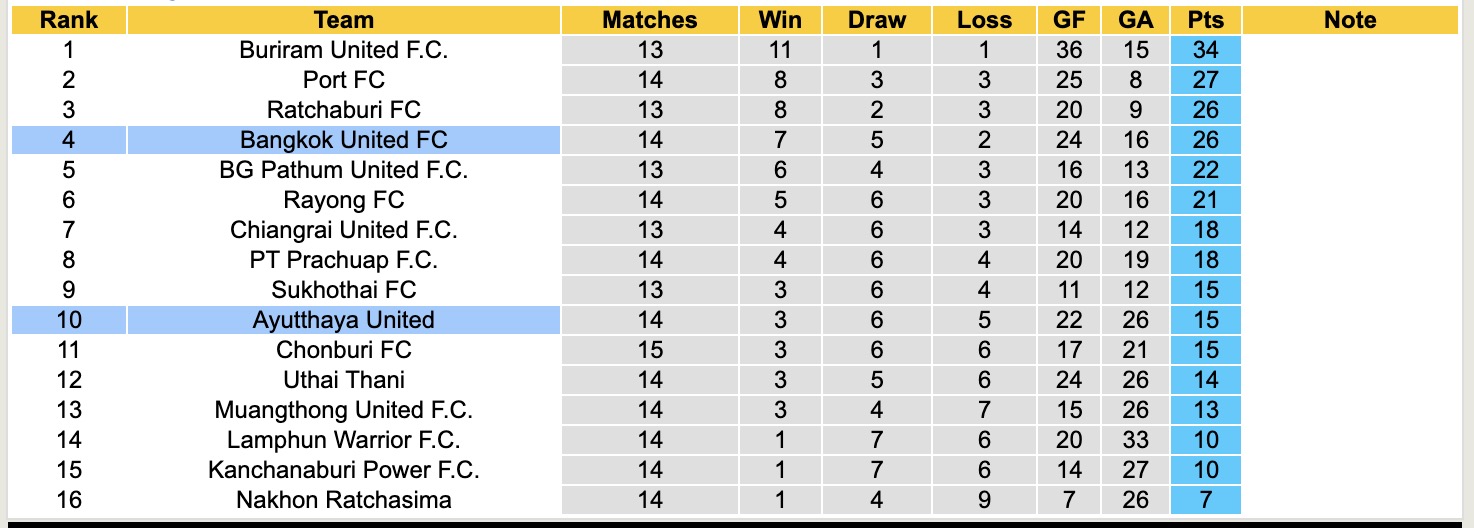The height and width of the screenshot is (528, 1474).
Task: Click Nakhon Ratchasima's 7 points cell
Action: click(x=1206, y=500)
